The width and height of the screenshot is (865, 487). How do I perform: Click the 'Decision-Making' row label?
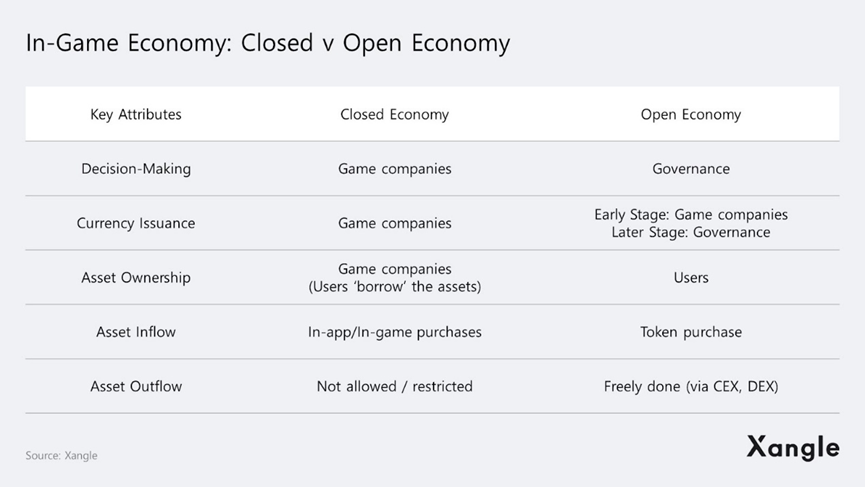[x=136, y=169]
